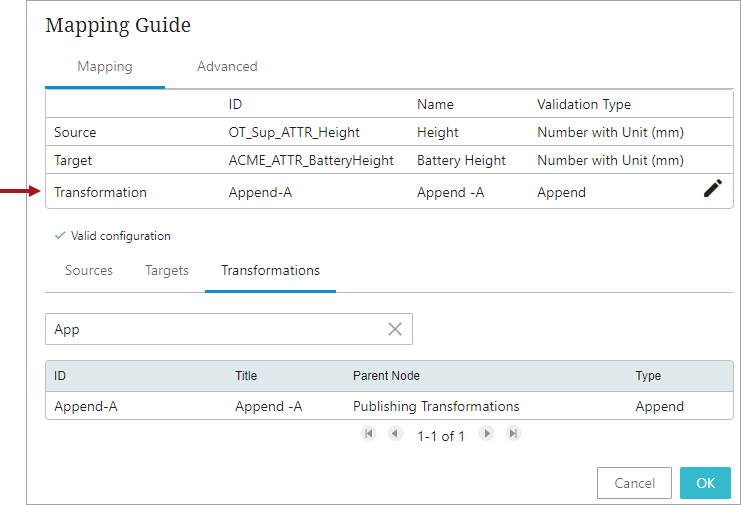Go to first page of results
This screenshot has width=741, height=505.
[368, 434]
